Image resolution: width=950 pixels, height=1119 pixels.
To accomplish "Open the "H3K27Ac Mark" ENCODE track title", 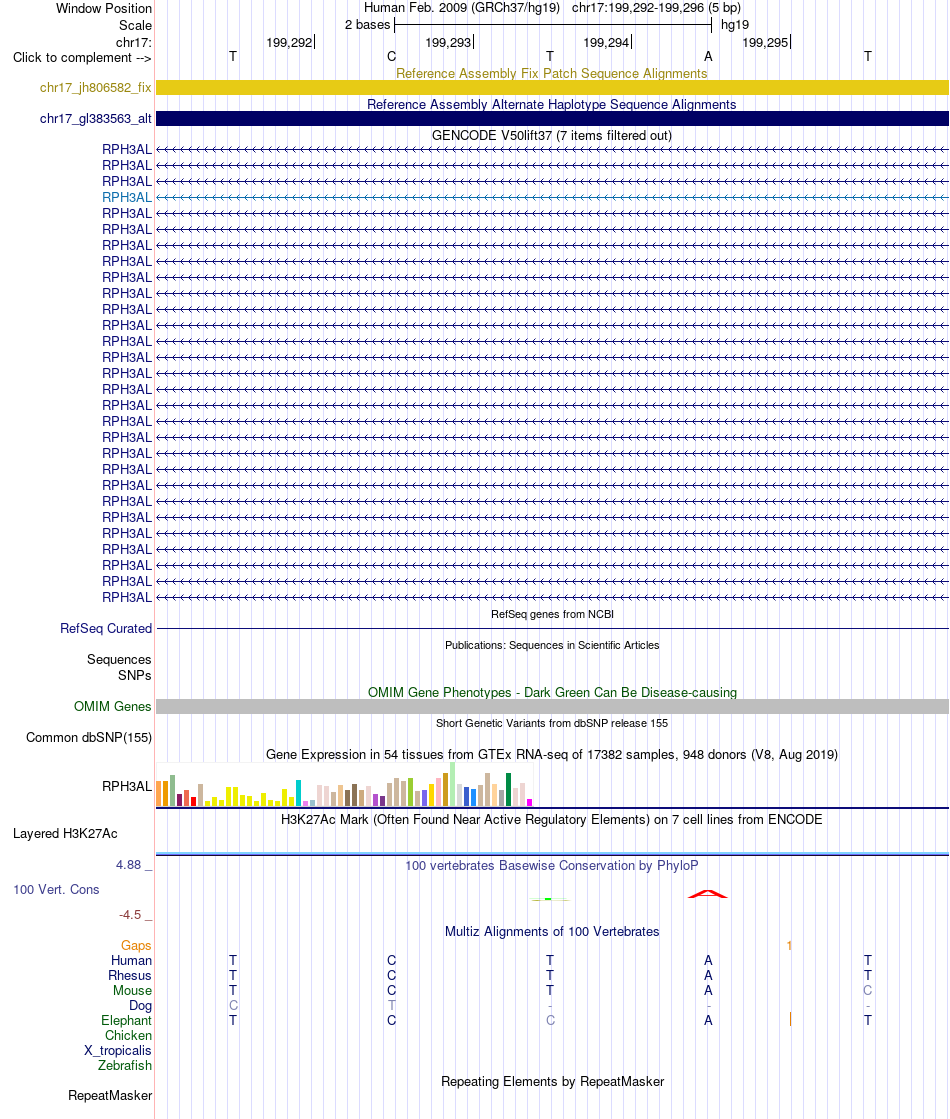I will [552, 820].
